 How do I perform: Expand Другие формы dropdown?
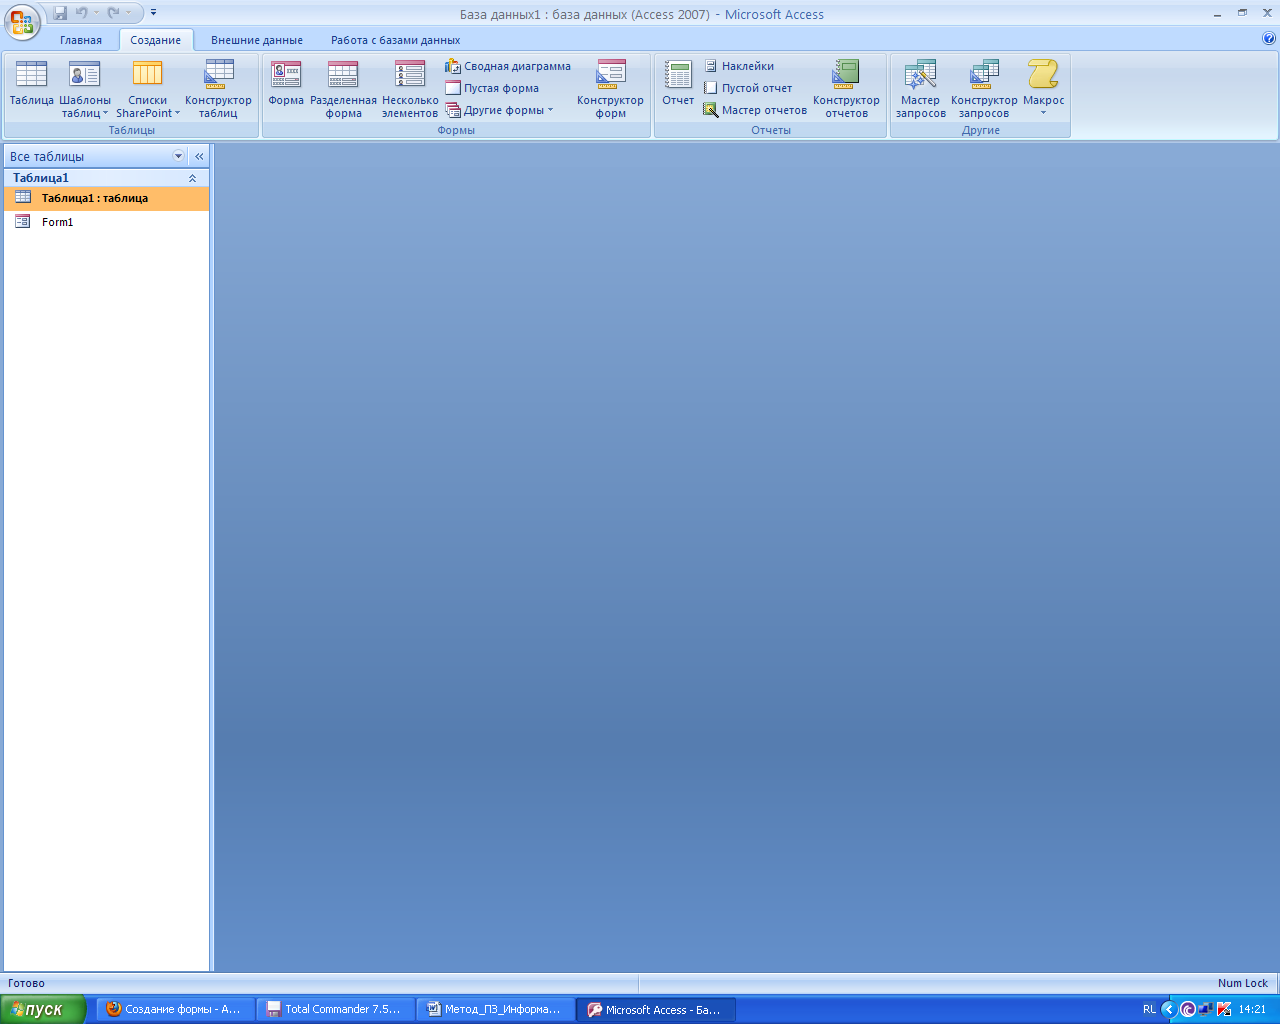499,110
